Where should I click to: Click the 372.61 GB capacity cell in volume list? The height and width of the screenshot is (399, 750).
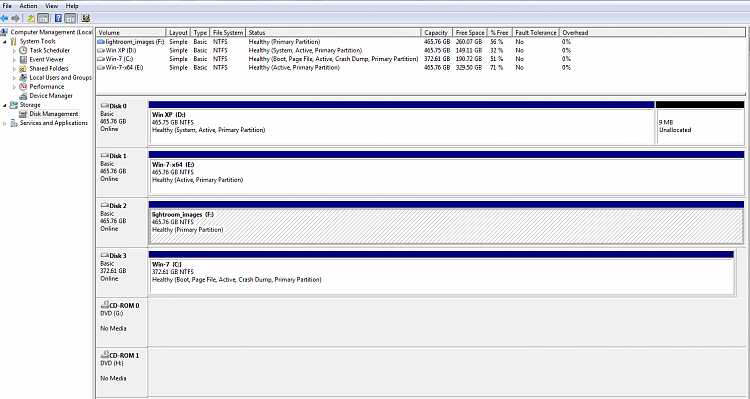click(x=437, y=59)
